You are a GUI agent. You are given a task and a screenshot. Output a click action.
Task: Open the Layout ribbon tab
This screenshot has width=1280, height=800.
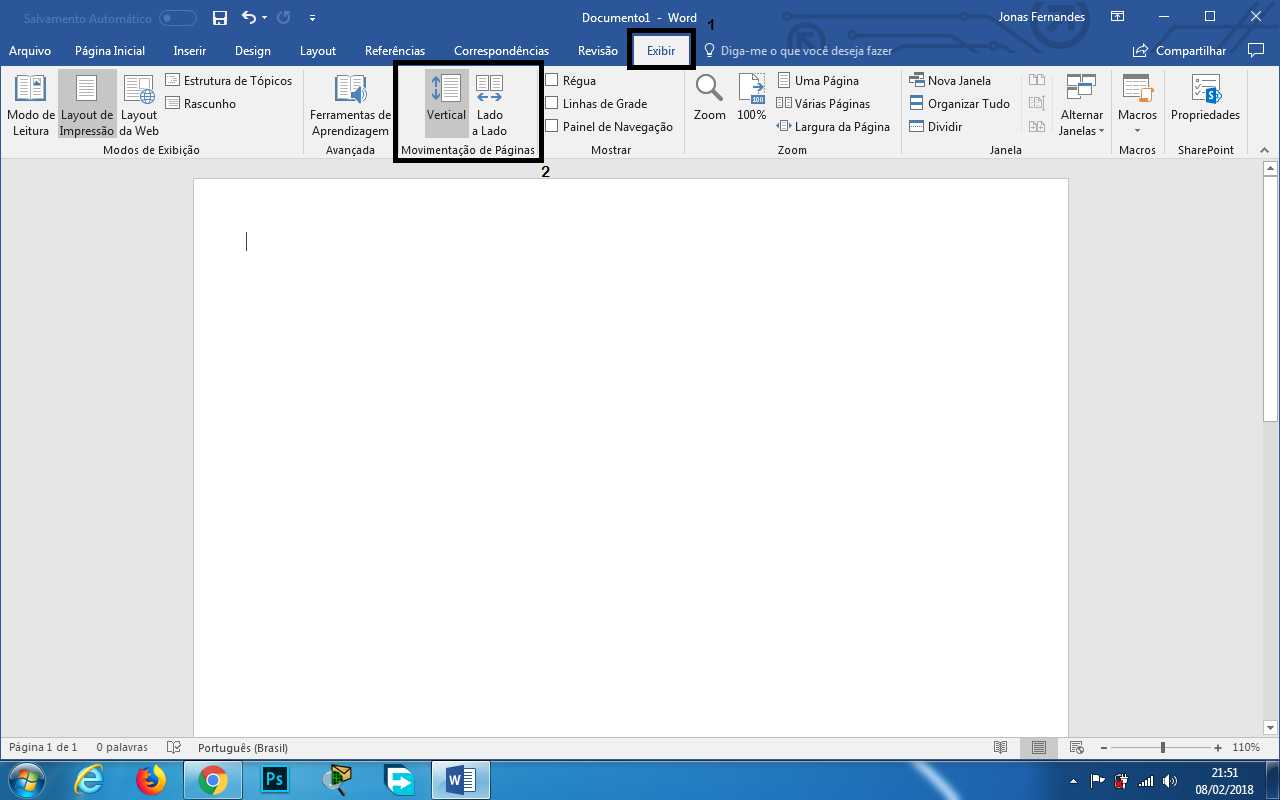click(x=318, y=51)
